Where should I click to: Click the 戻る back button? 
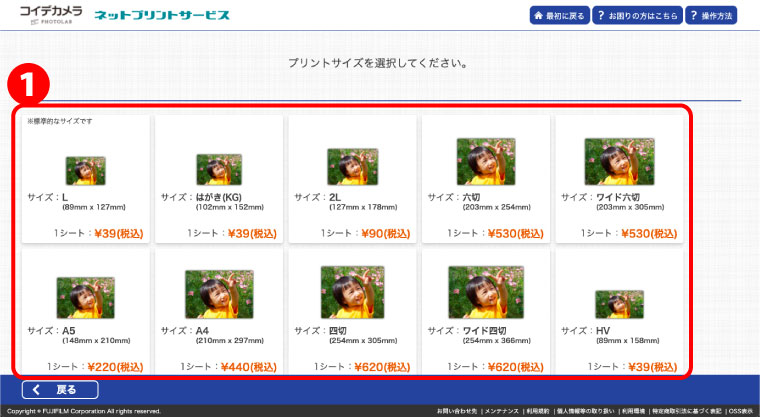pos(62,390)
